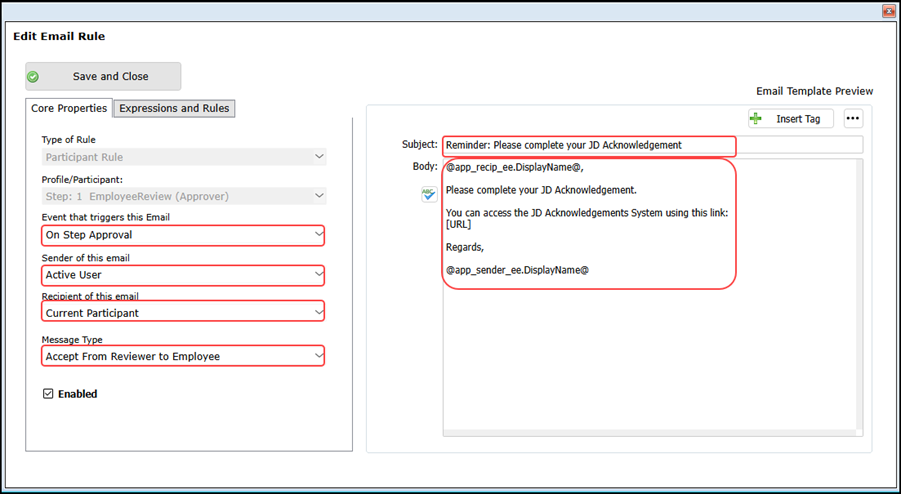Click the [URL] placeholder in the body

click(458, 225)
